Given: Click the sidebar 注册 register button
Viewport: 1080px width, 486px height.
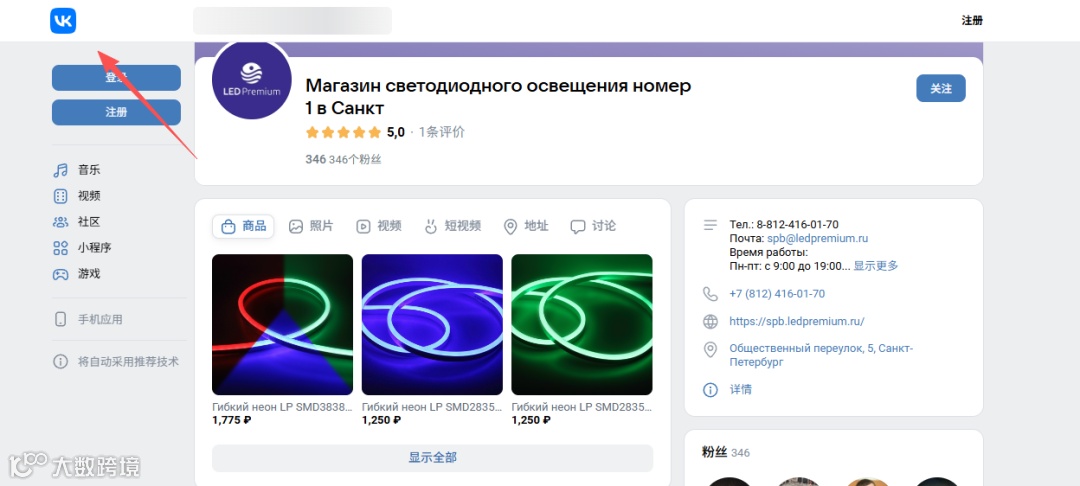Looking at the screenshot, I should [x=116, y=112].
